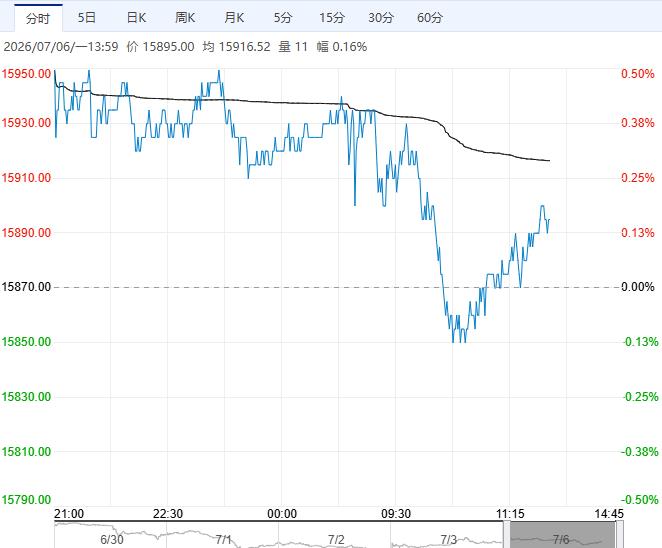Select the 日K tab
The width and height of the screenshot is (662, 548).
tap(136, 18)
